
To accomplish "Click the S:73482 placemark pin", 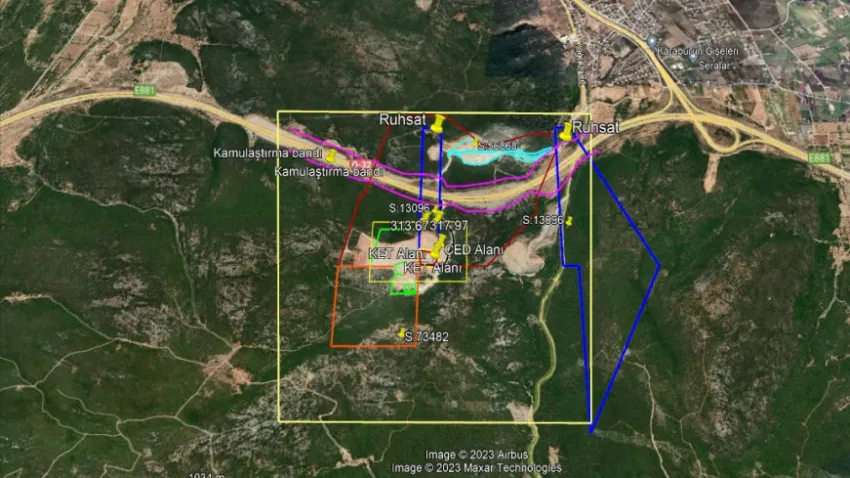I will [402, 333].
